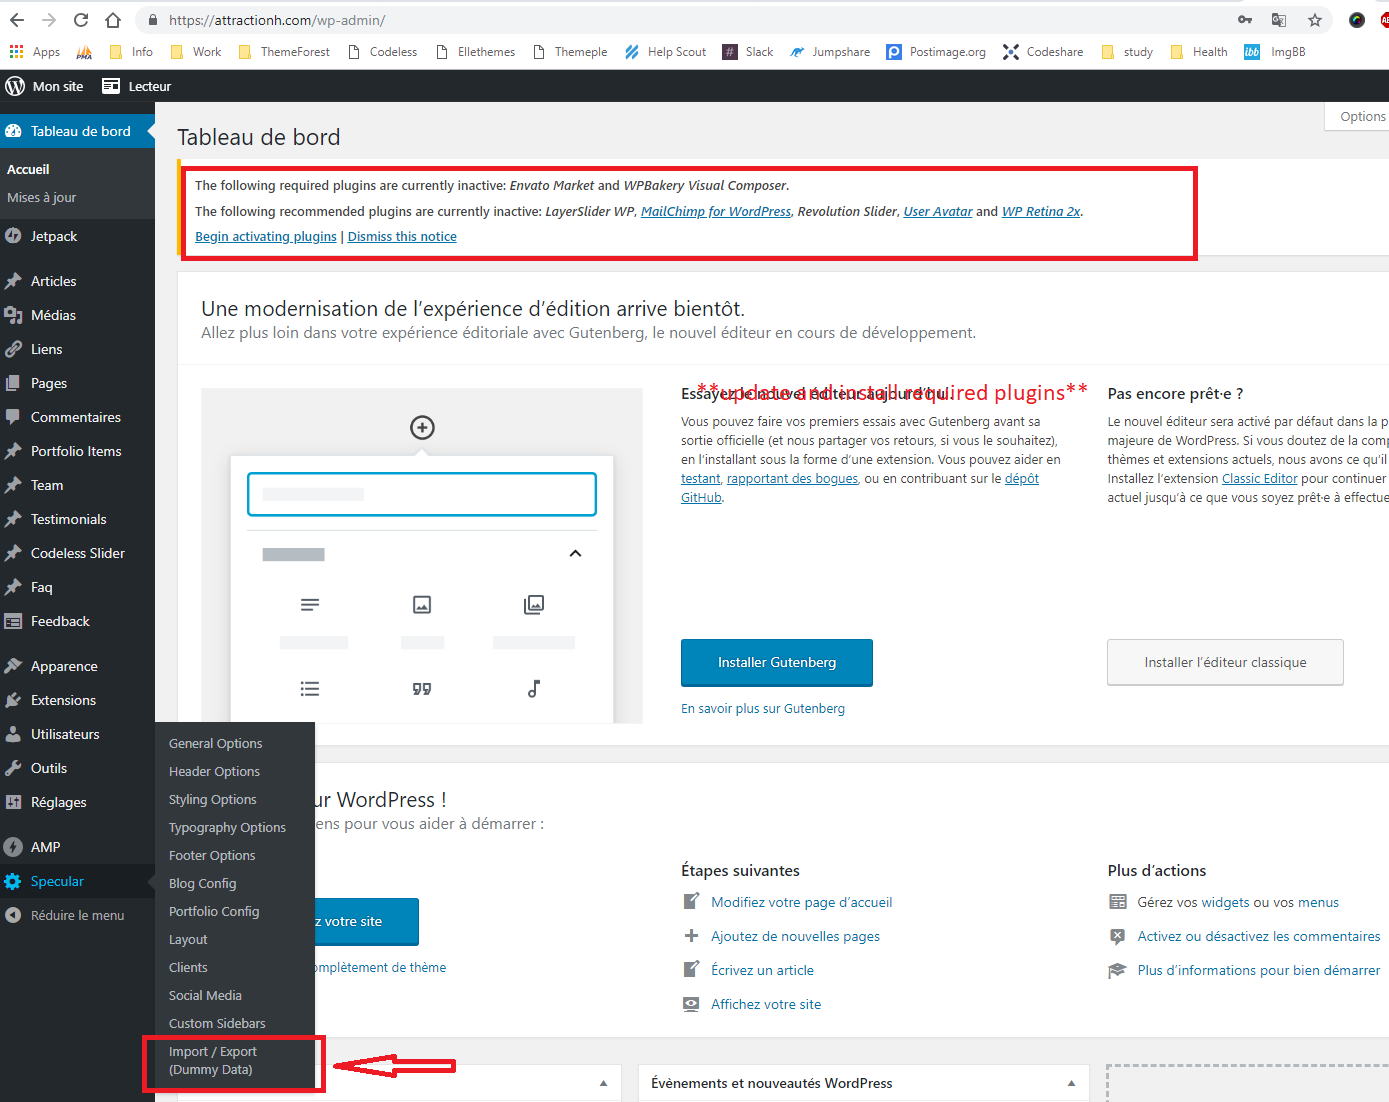Open the Lecteur reader icon

coord(137,86)
